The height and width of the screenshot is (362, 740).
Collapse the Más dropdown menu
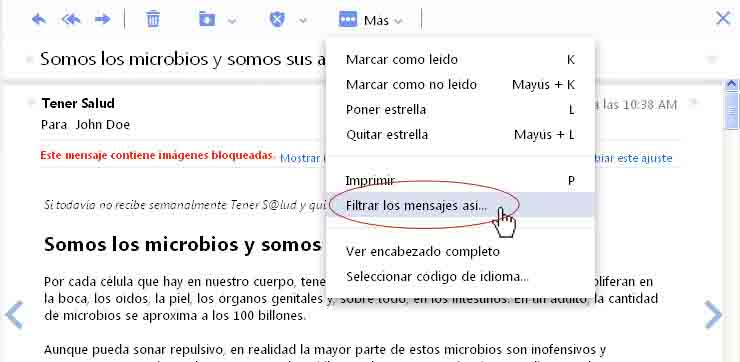[x=398, y=21]
